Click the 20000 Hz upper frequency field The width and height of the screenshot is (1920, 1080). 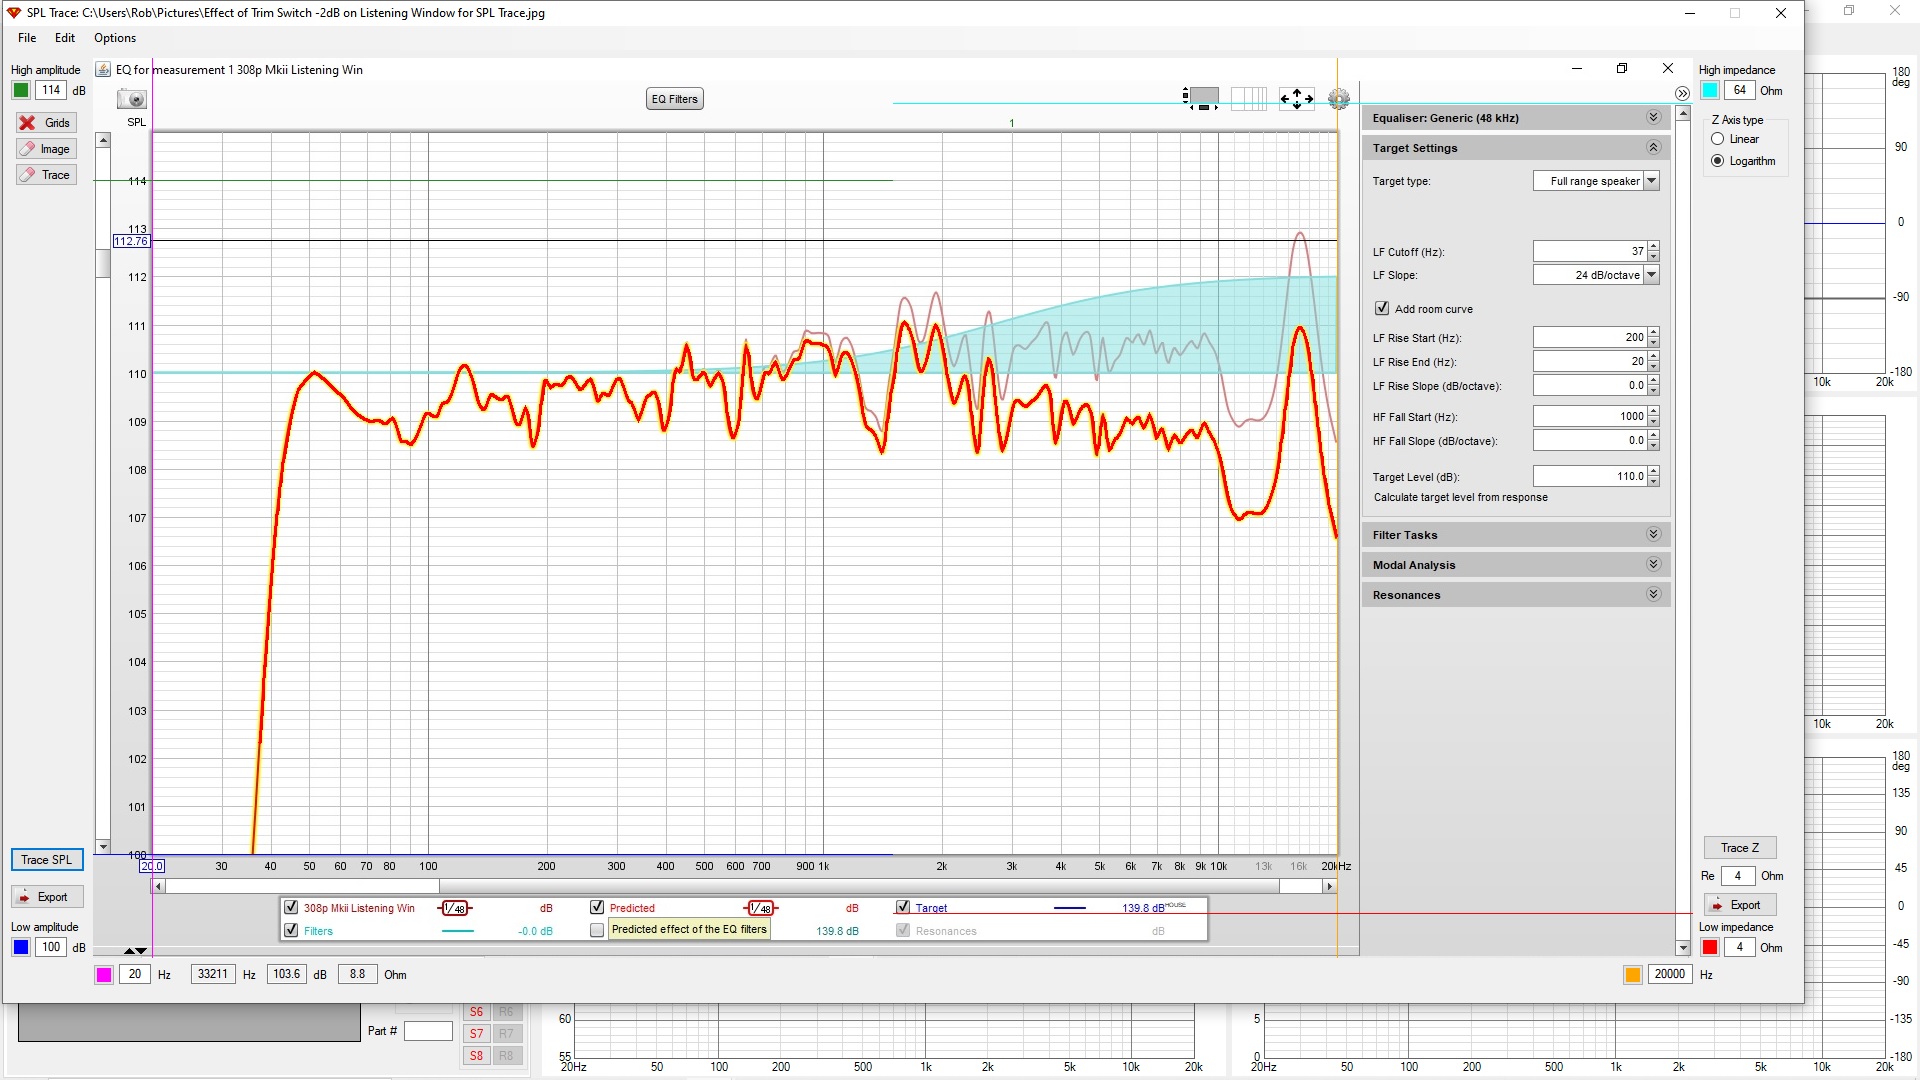pos(1669,974)
